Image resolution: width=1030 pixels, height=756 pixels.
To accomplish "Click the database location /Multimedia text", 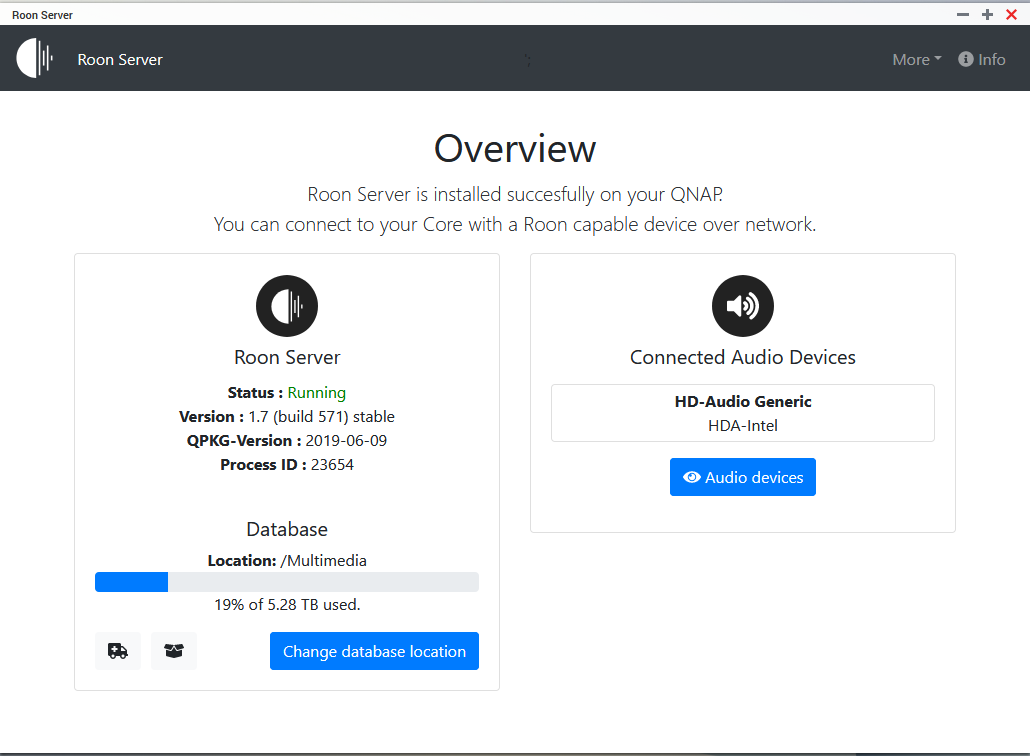I will pyautogui.click(x=323, y=560).
